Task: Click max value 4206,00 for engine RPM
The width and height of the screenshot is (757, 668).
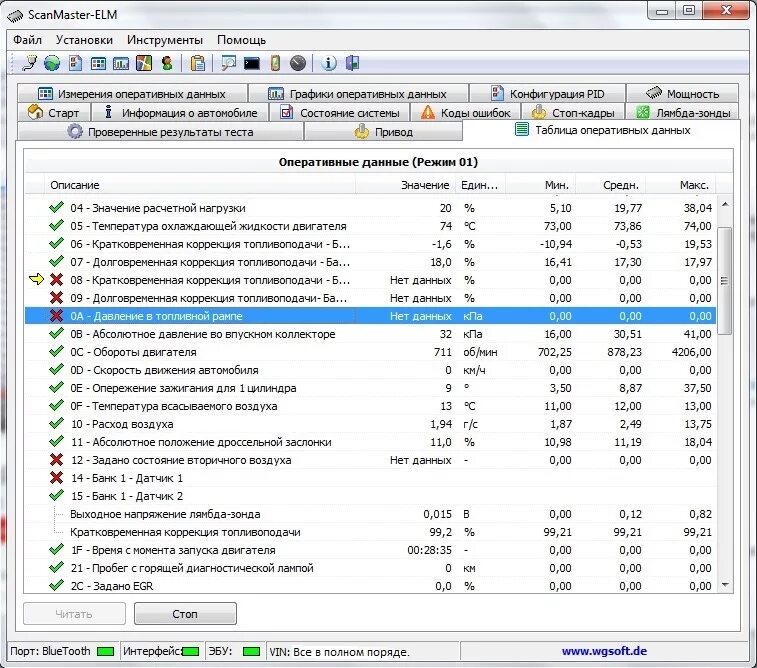Action: click(691, 352)
